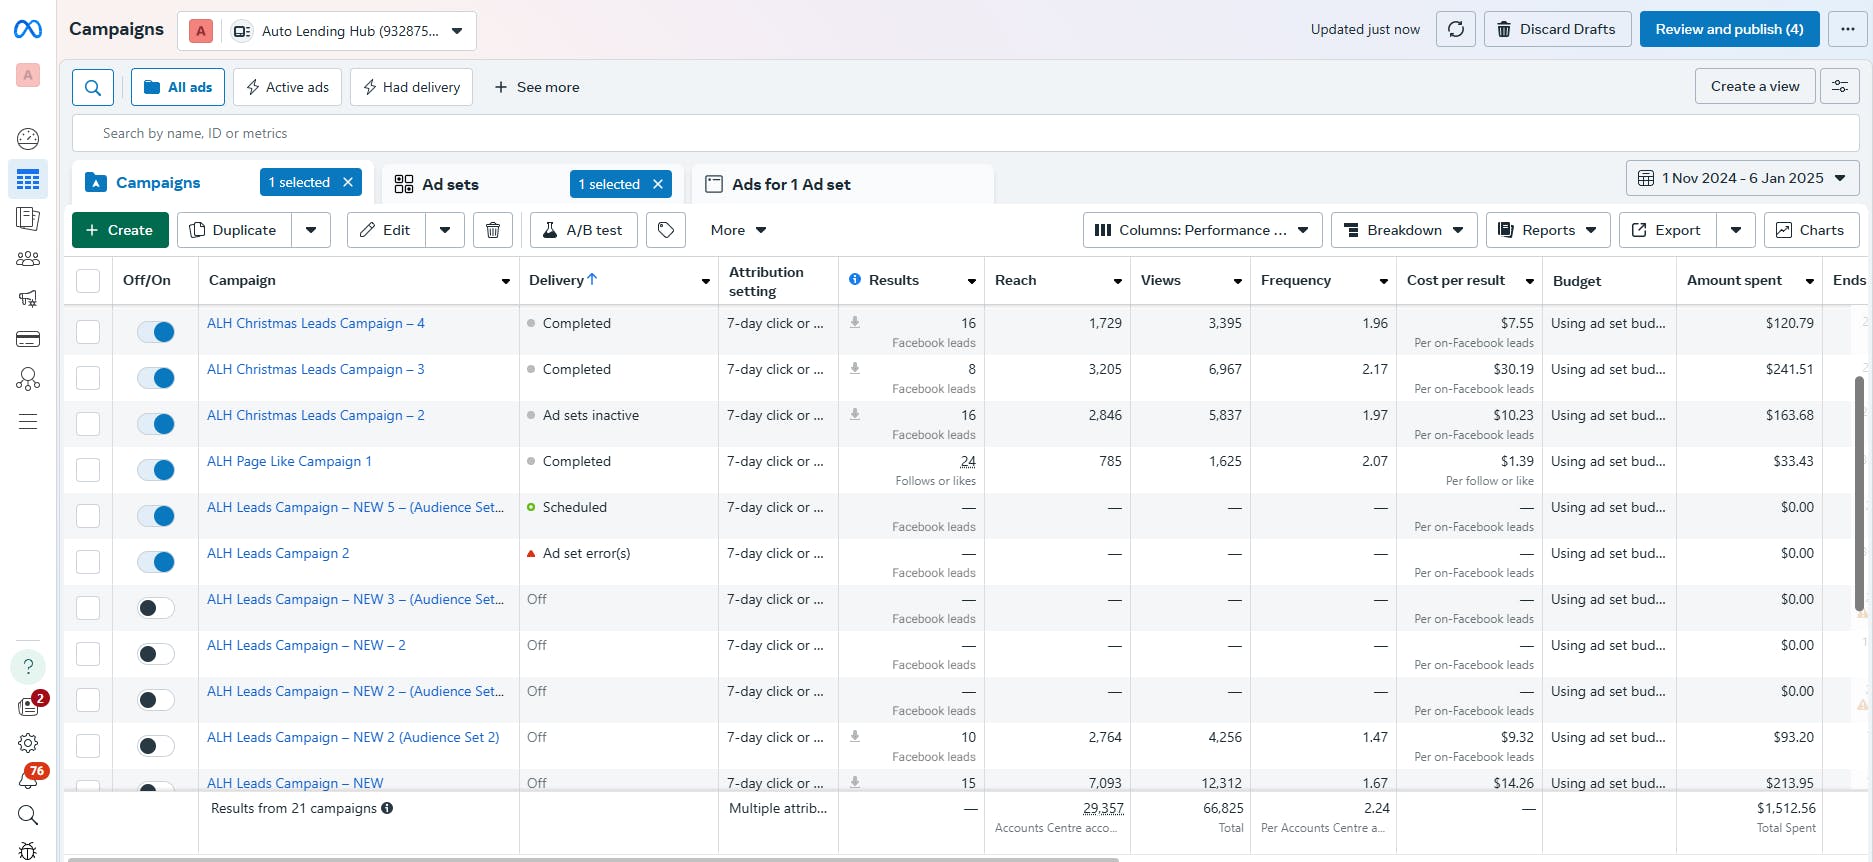Screen dimensions: 1873x862
Task: Expand the Columns: Performance dropdown
Action: [x=1202, y=230]
